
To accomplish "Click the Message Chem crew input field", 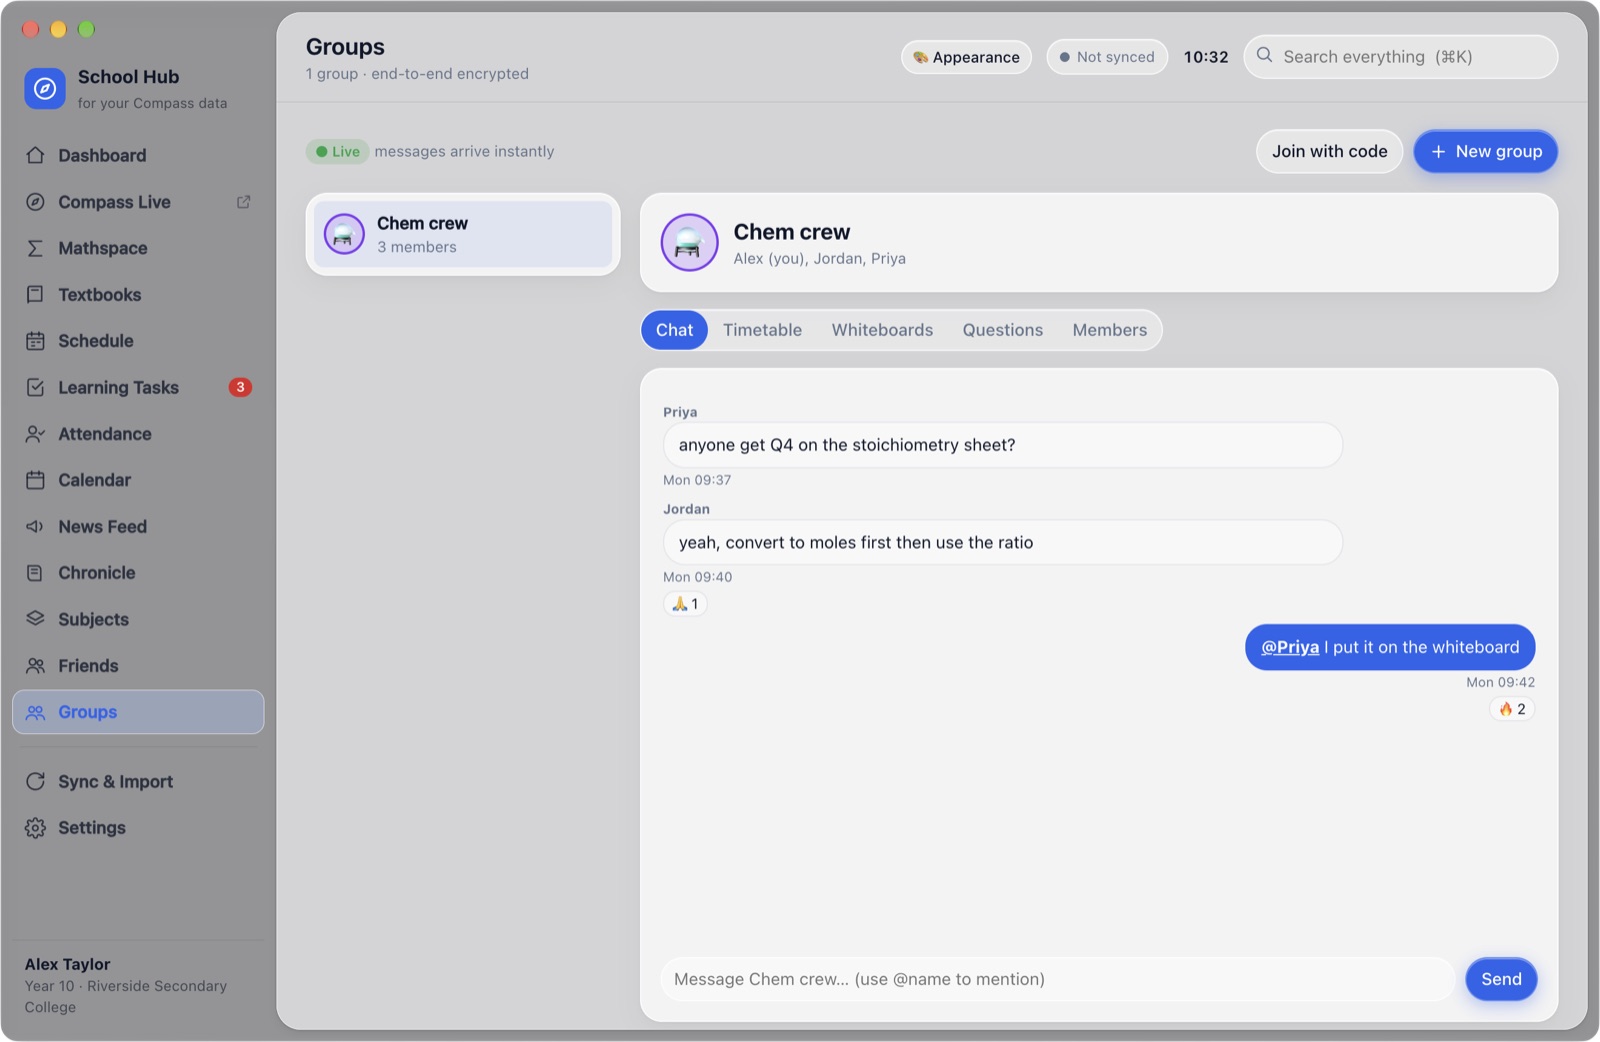I will (1057, 979).
